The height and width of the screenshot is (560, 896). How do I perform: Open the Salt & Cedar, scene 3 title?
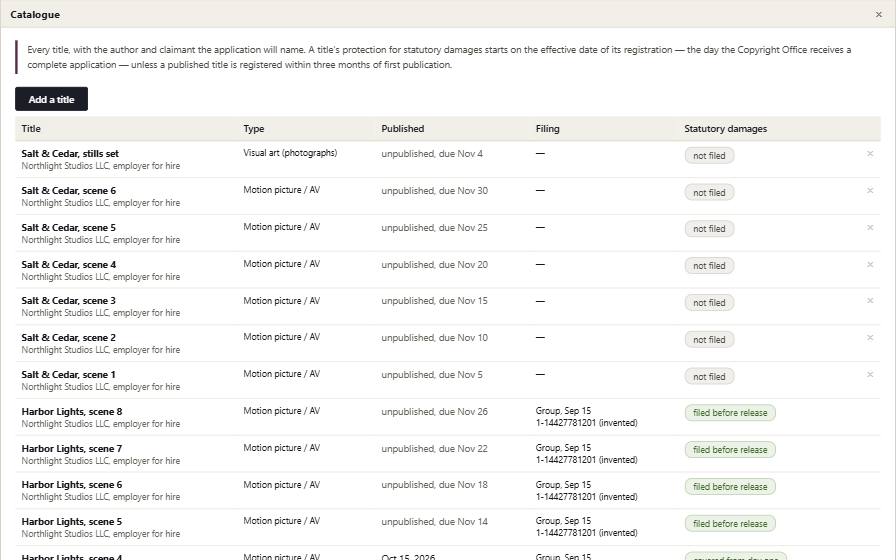(69, 301)
